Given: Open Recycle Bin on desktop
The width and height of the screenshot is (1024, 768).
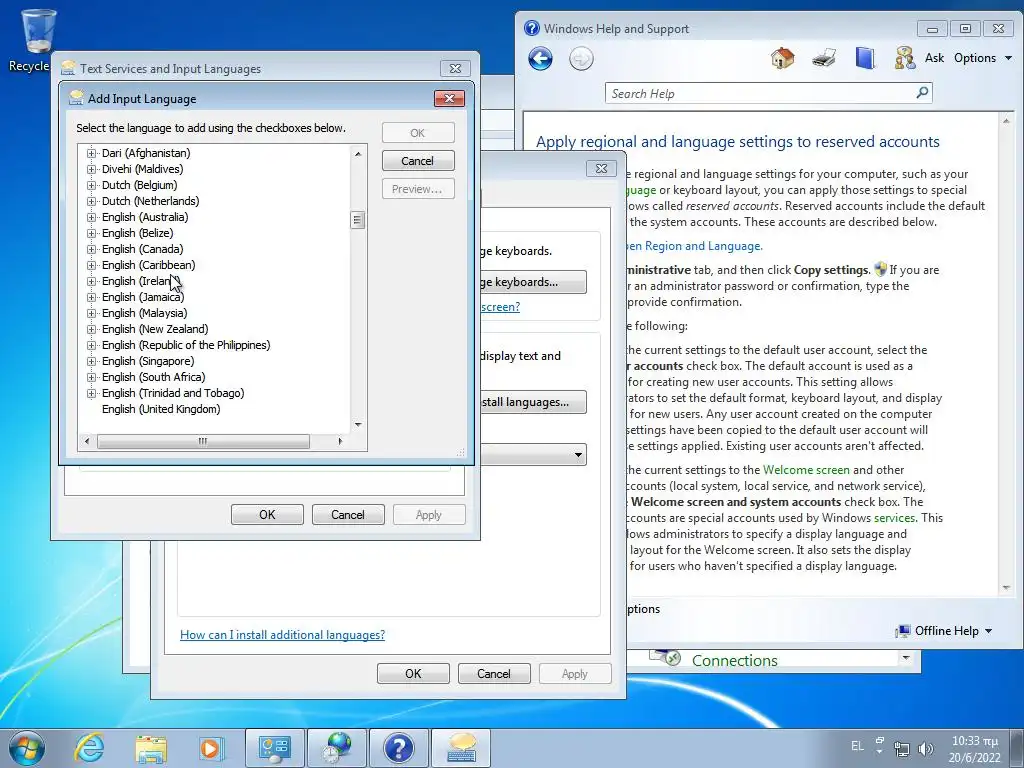Looking at the screenshot, I should click(x=37, y=40).
